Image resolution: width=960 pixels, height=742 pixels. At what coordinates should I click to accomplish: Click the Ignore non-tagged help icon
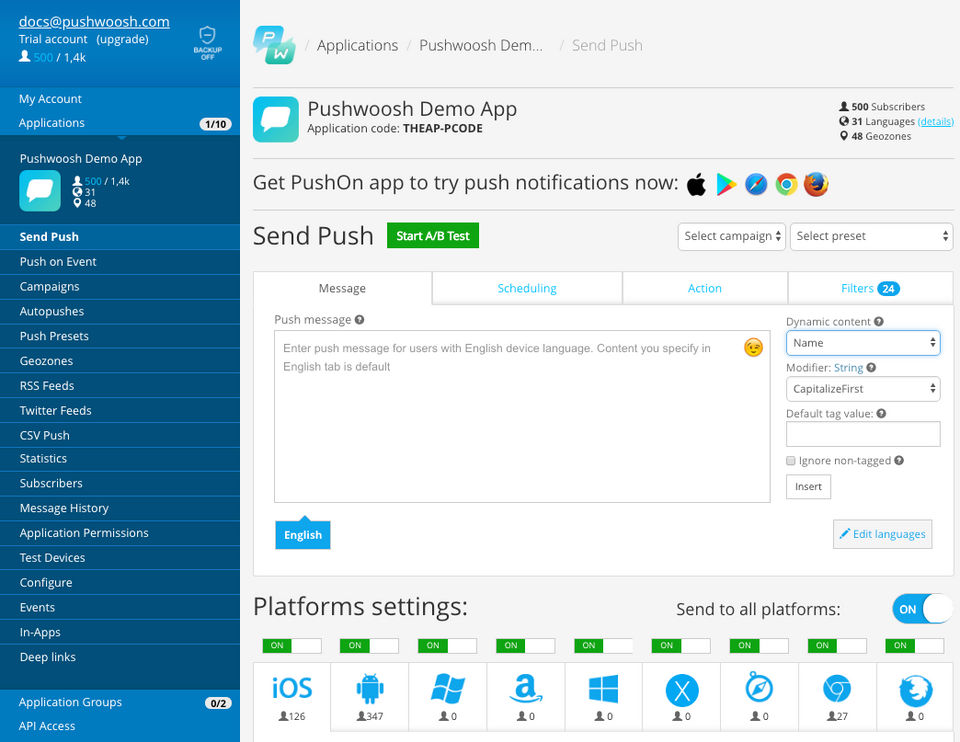(899, 460)
